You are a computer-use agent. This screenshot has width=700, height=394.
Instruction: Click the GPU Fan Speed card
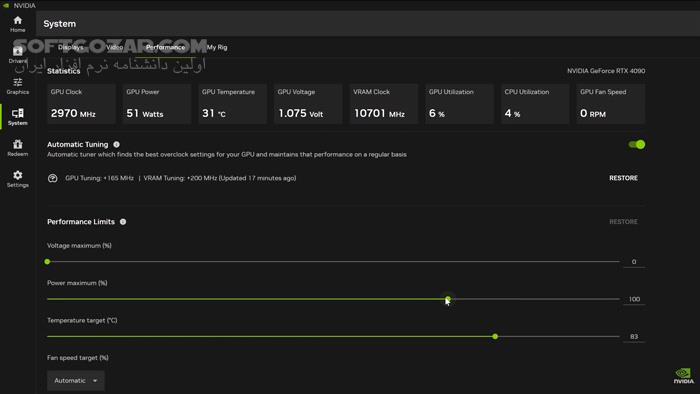[611, 104]
